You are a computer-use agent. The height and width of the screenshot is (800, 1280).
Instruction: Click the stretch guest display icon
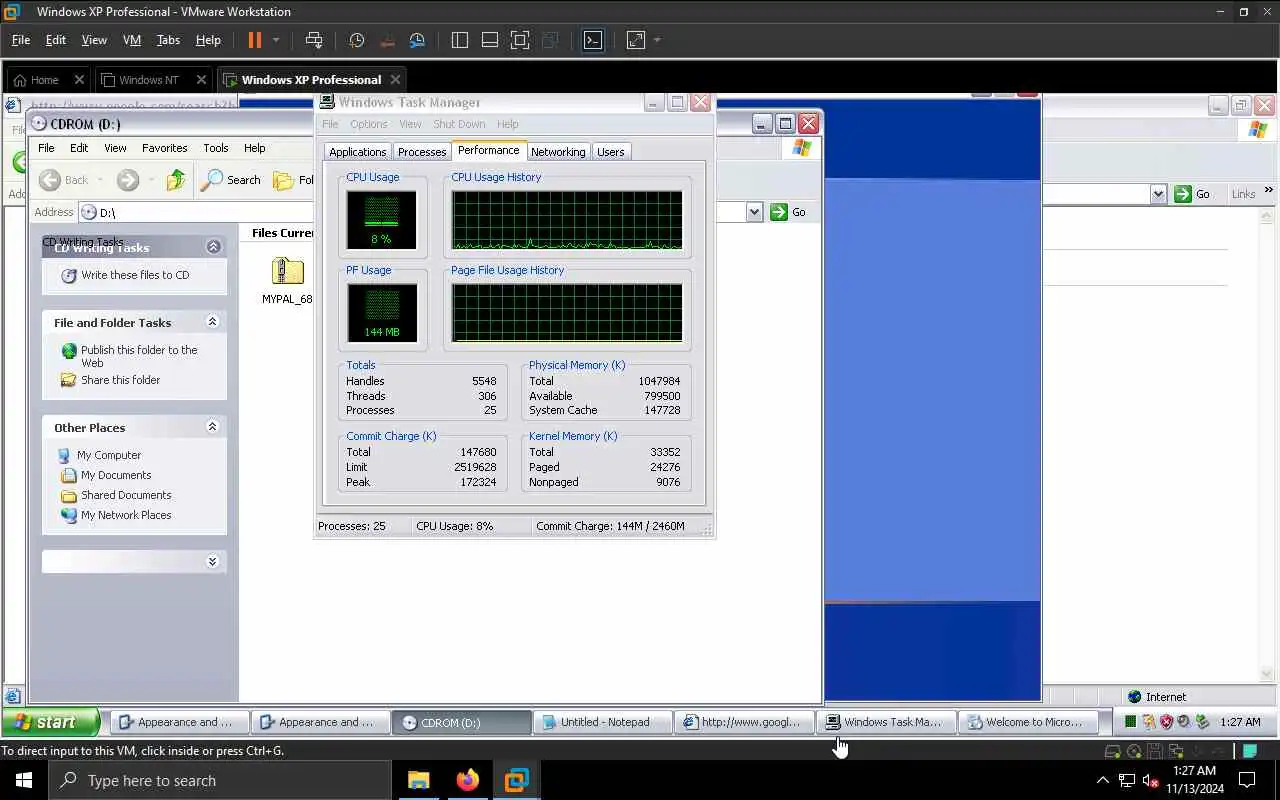point(636,40)
